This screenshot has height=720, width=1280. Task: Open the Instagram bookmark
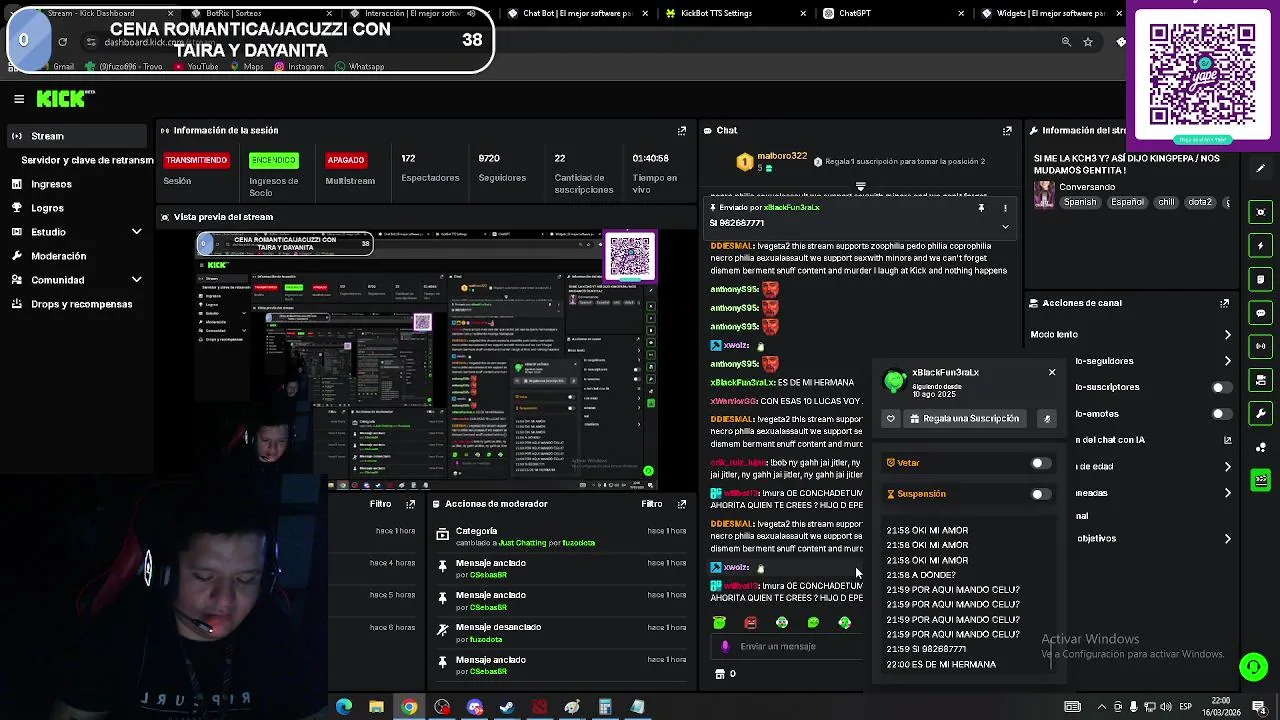click(299, 66)
